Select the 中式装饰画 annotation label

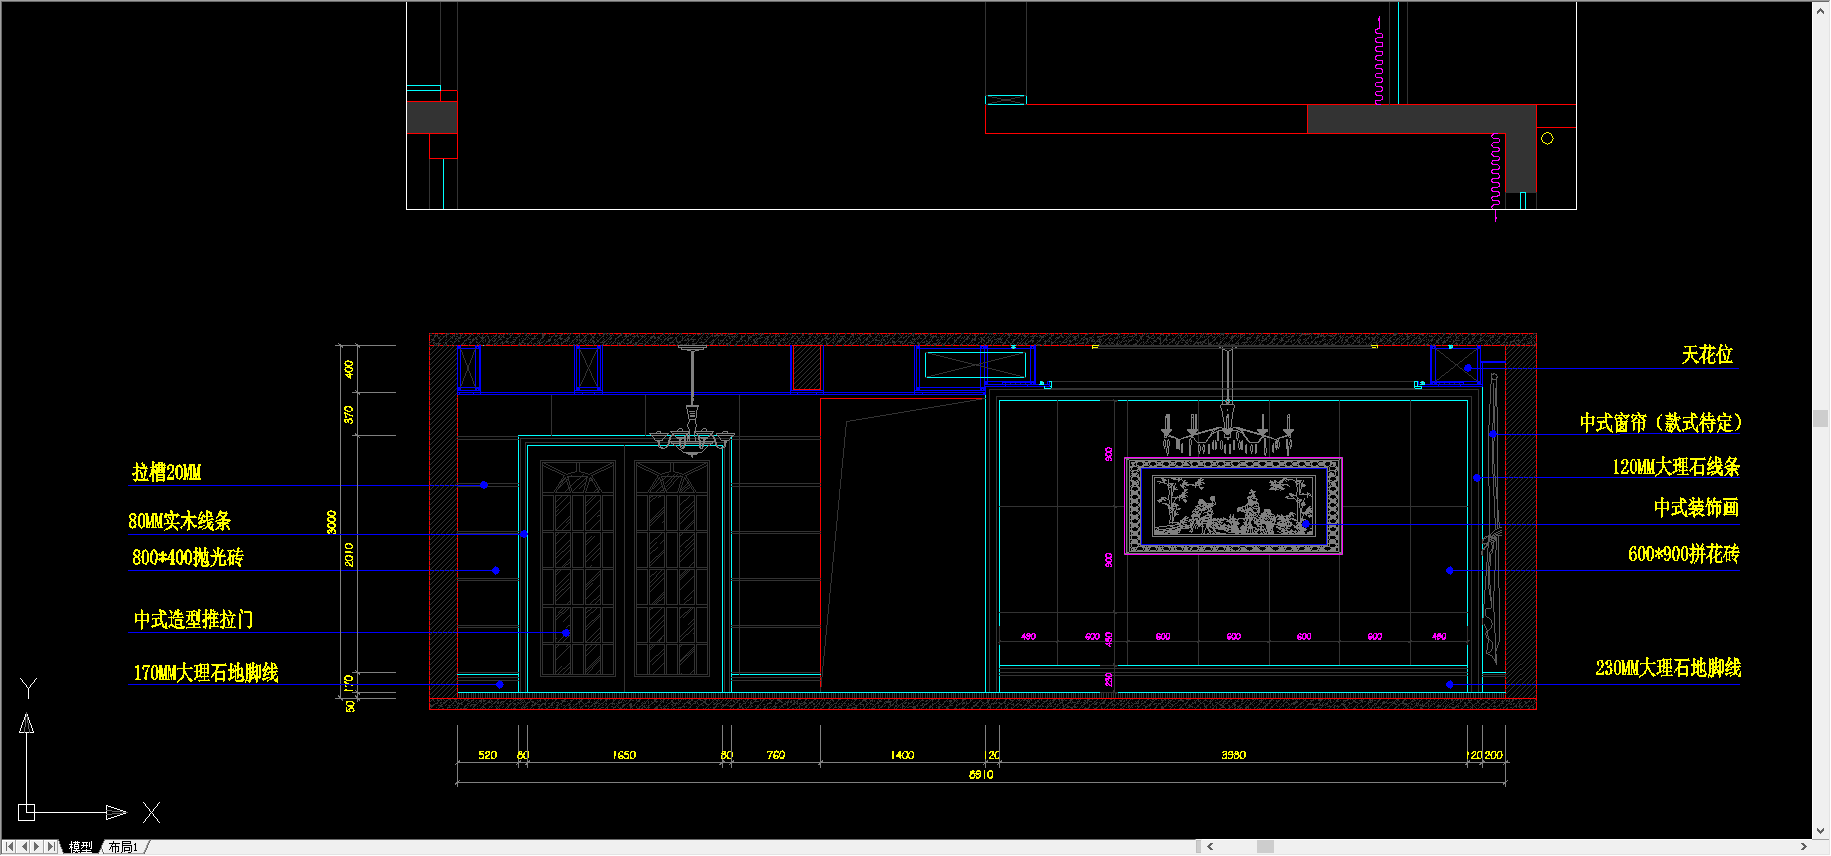tap(1696, 508)
